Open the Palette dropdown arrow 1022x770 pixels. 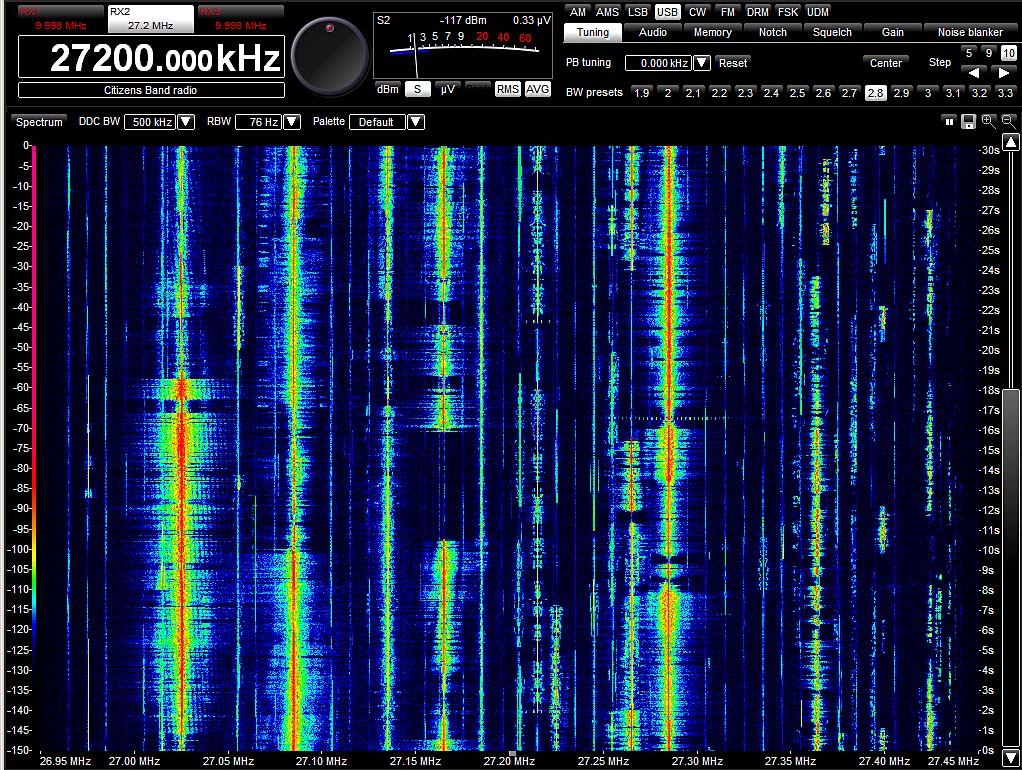416,121
